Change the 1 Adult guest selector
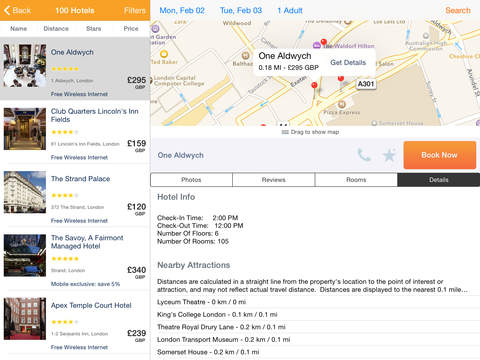 click(x=290, y=10)
